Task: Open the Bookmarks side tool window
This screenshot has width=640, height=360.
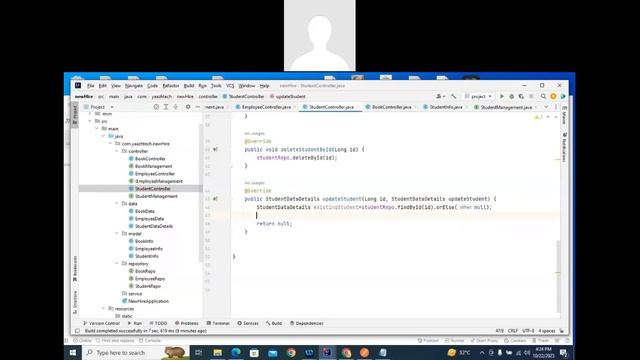Action: [75, 269]
